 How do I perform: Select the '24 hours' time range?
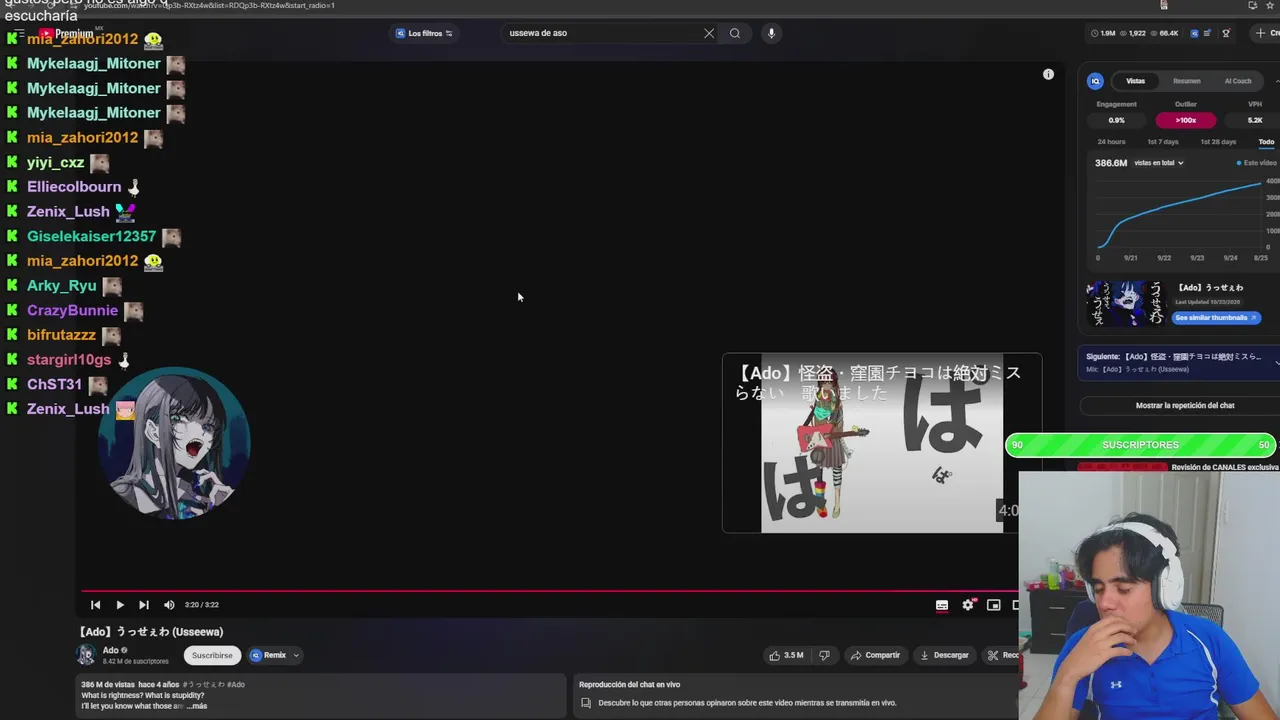(1111, 142)
